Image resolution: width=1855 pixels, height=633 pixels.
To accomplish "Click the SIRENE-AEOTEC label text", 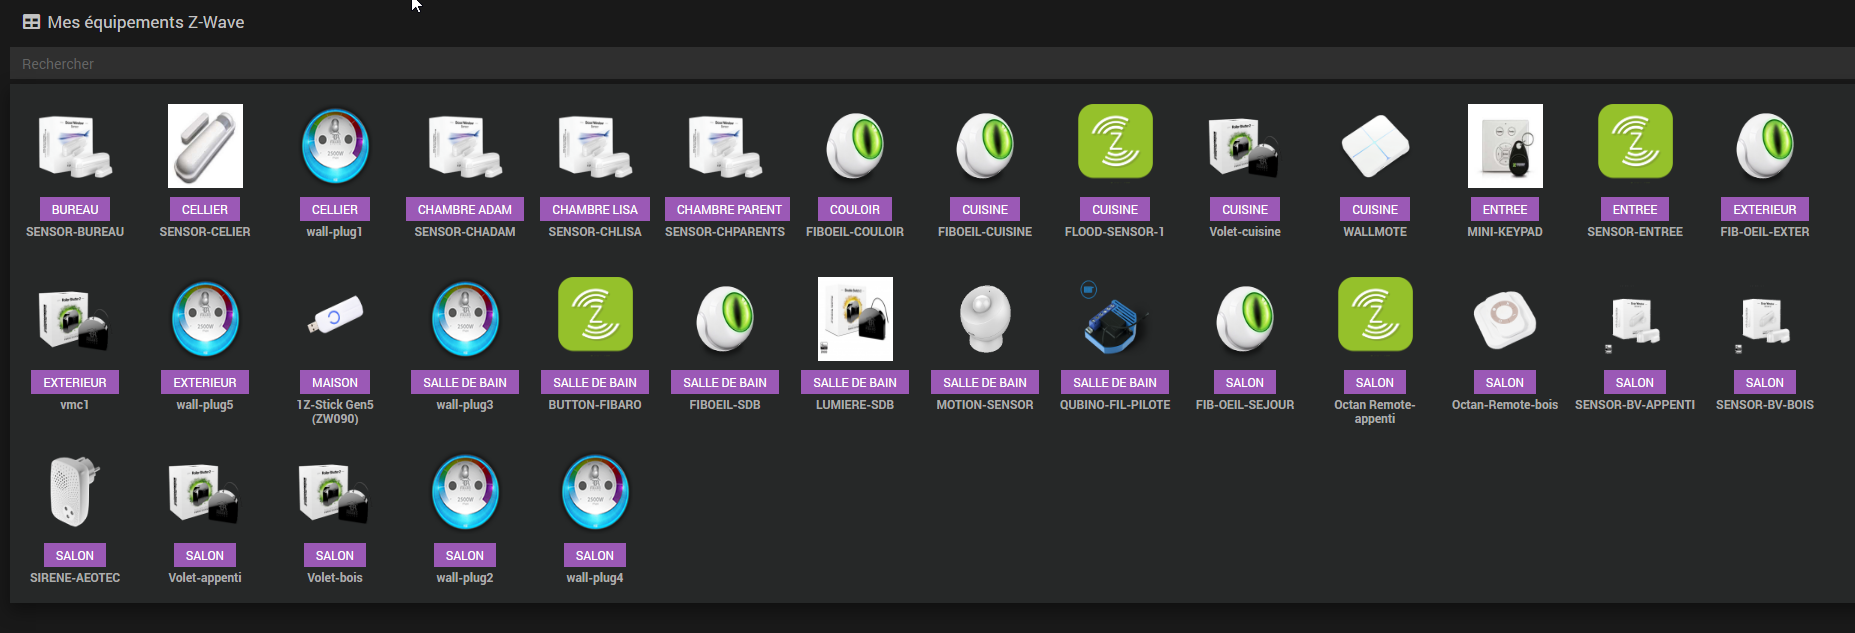I will (75, 578).
